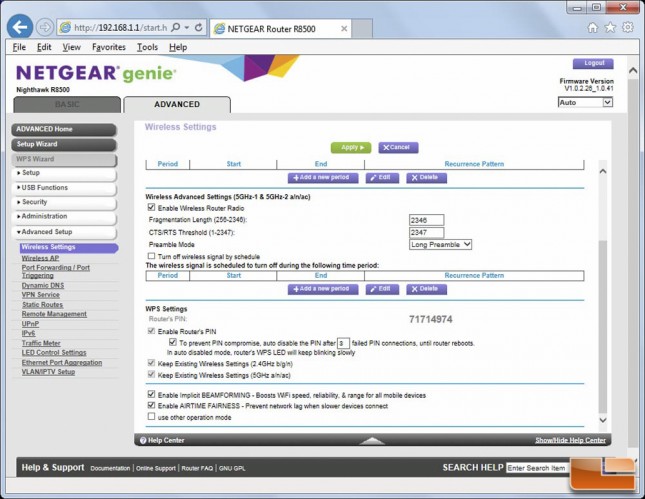The width and height of the screenshot is (645, 499).
Task: Open the Dynamic DNS page
Action: pos(43,285)
